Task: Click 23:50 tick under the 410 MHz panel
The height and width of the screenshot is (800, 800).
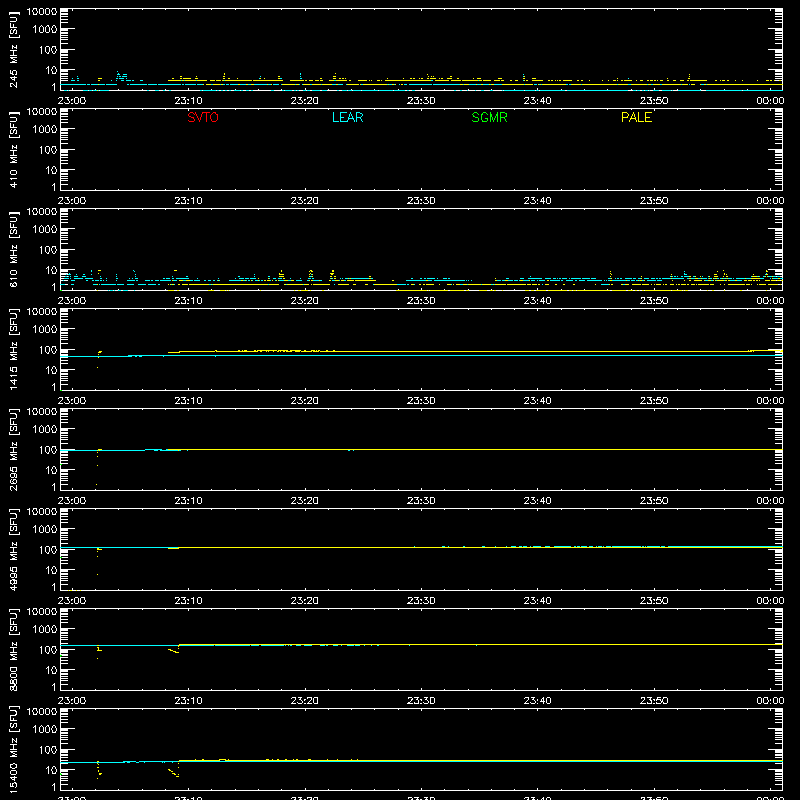Action: (654, 201)
